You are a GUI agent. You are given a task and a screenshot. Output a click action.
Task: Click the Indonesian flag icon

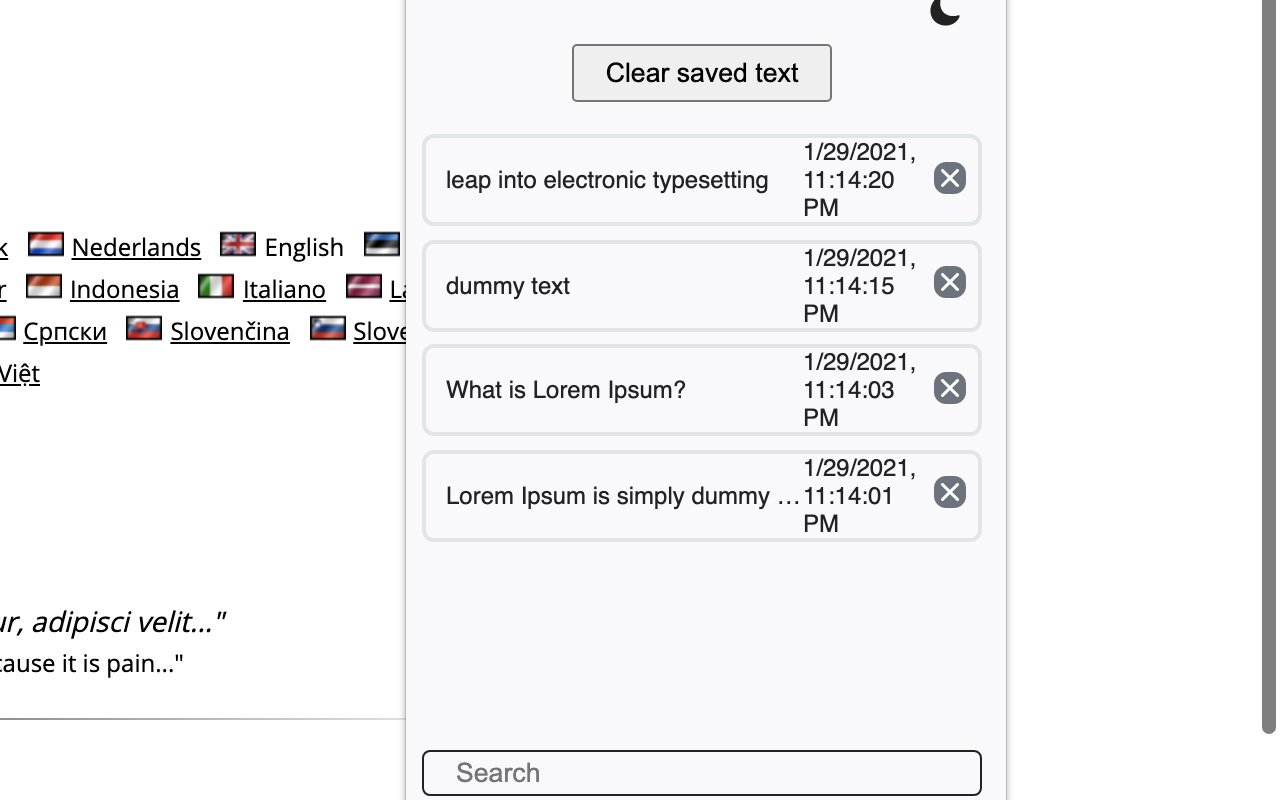pyautogui.click(x=44, y=286)
